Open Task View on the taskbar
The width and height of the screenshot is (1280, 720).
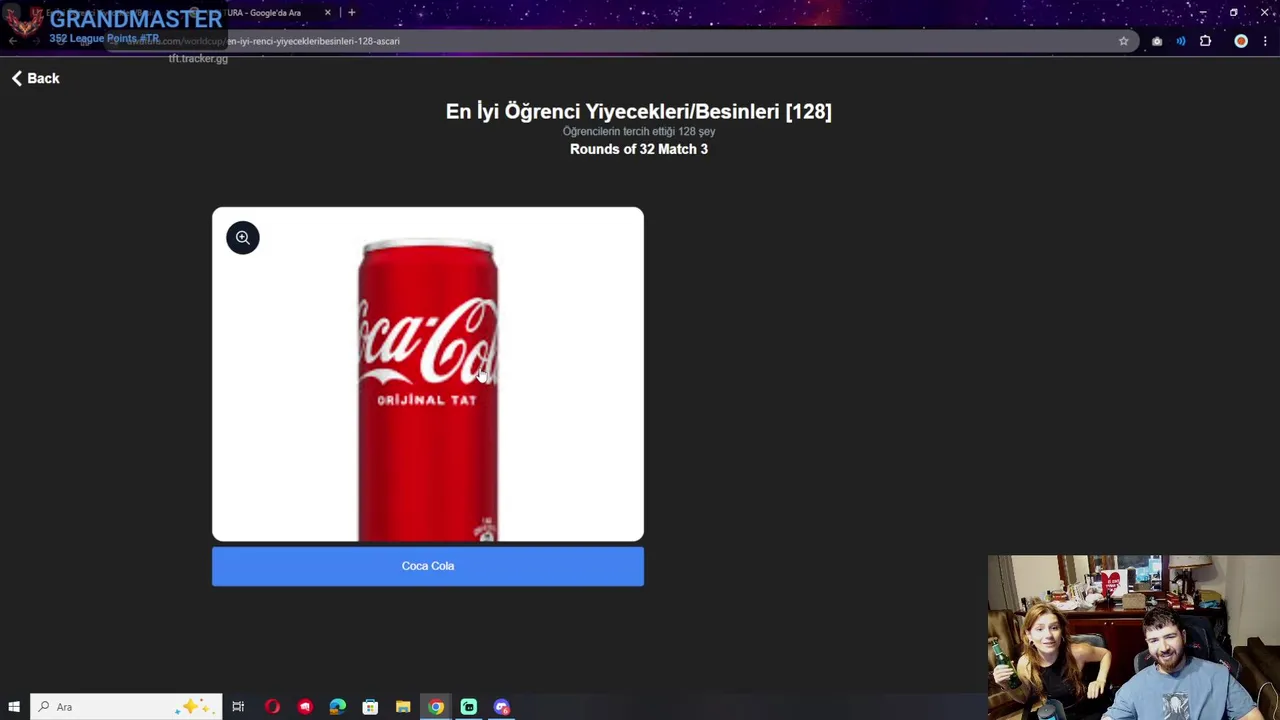(x=238, y=707)
